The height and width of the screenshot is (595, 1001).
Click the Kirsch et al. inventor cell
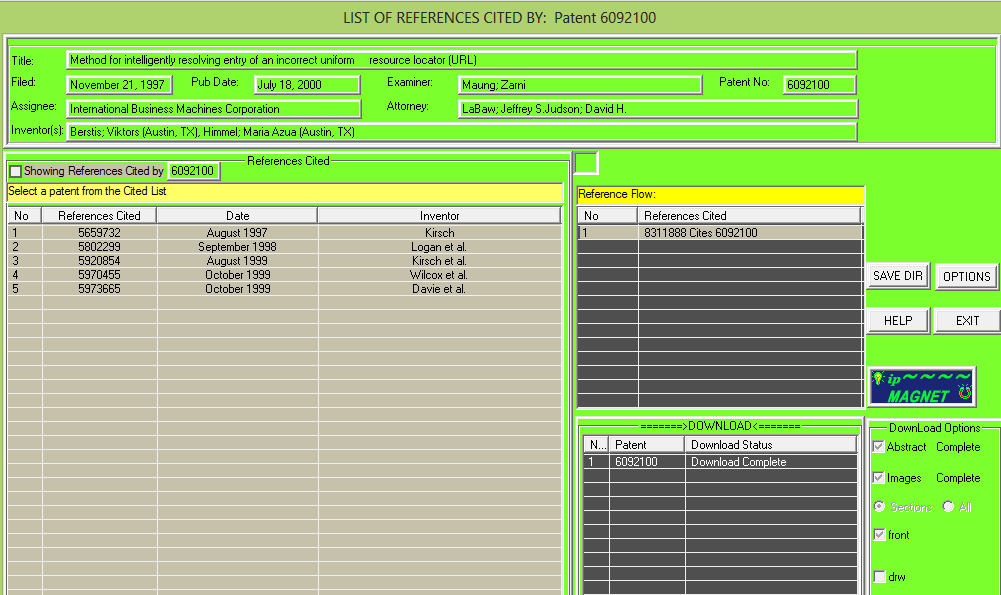coord(439,261)
